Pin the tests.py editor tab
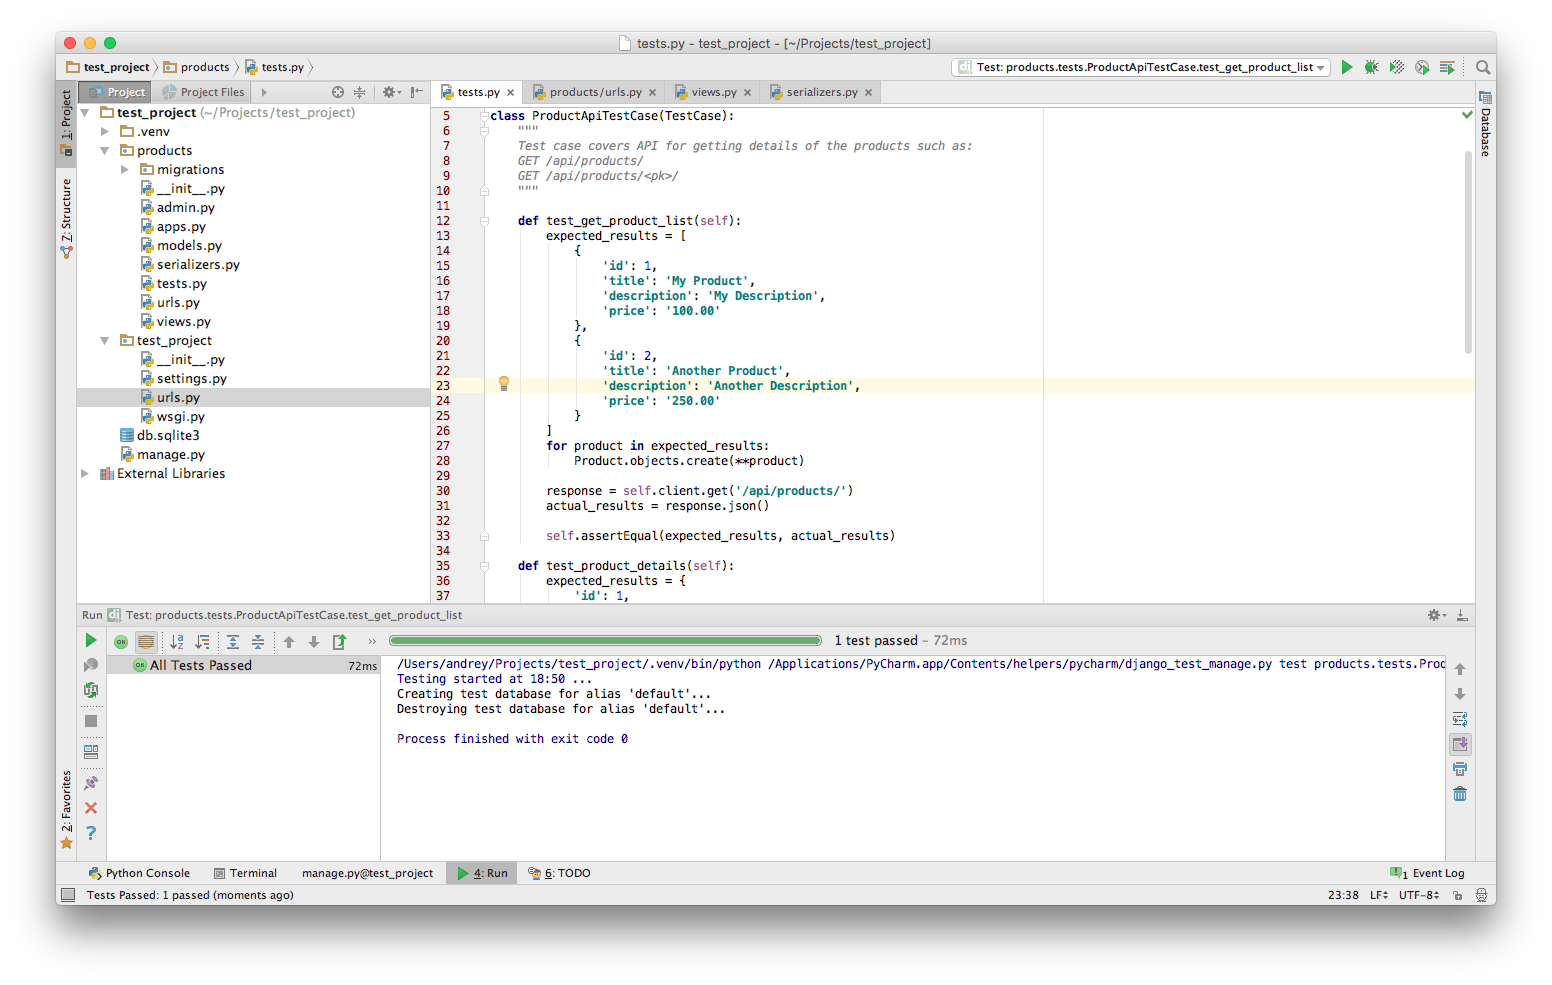Screen dimensions: 1552x985 477,91
